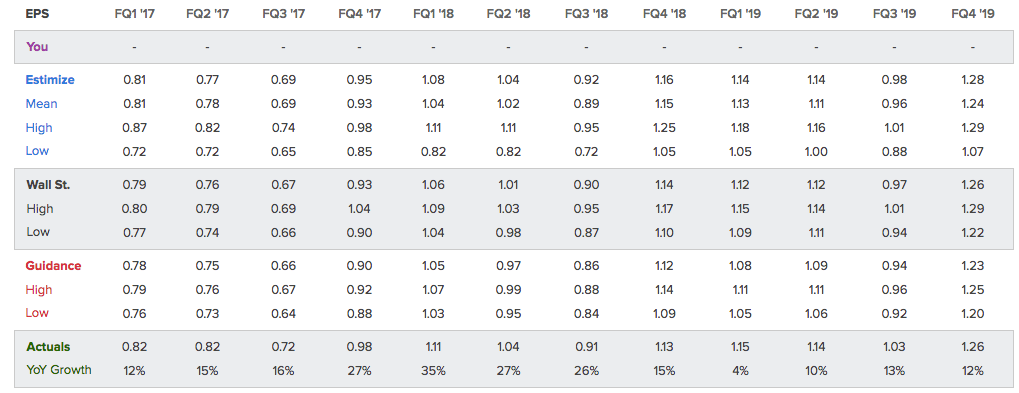Viewport: 1019px width, 393px height.
Task: Click the You row label
Action: [37, 47]
